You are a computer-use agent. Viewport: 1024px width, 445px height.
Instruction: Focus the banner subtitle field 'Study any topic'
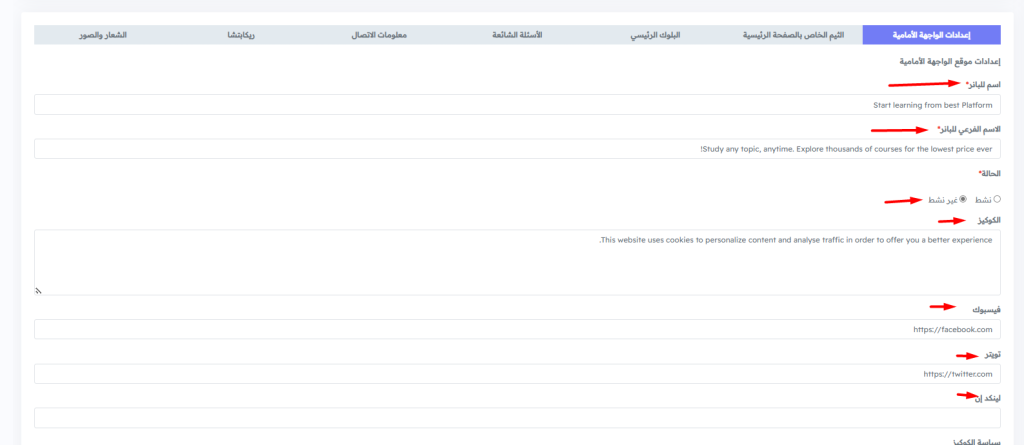pos(517,148)
